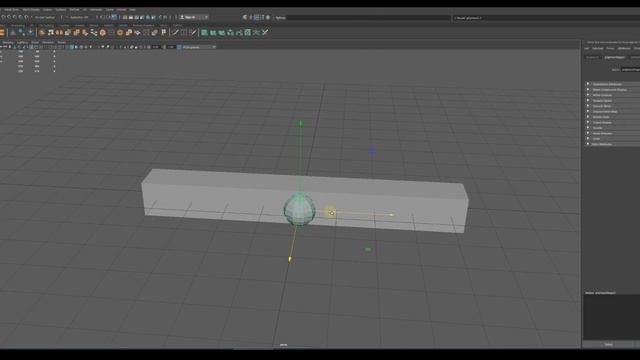Select the green wireframe sphere
The height and width of the screenshot is (360, 640).
click(299, 209)
